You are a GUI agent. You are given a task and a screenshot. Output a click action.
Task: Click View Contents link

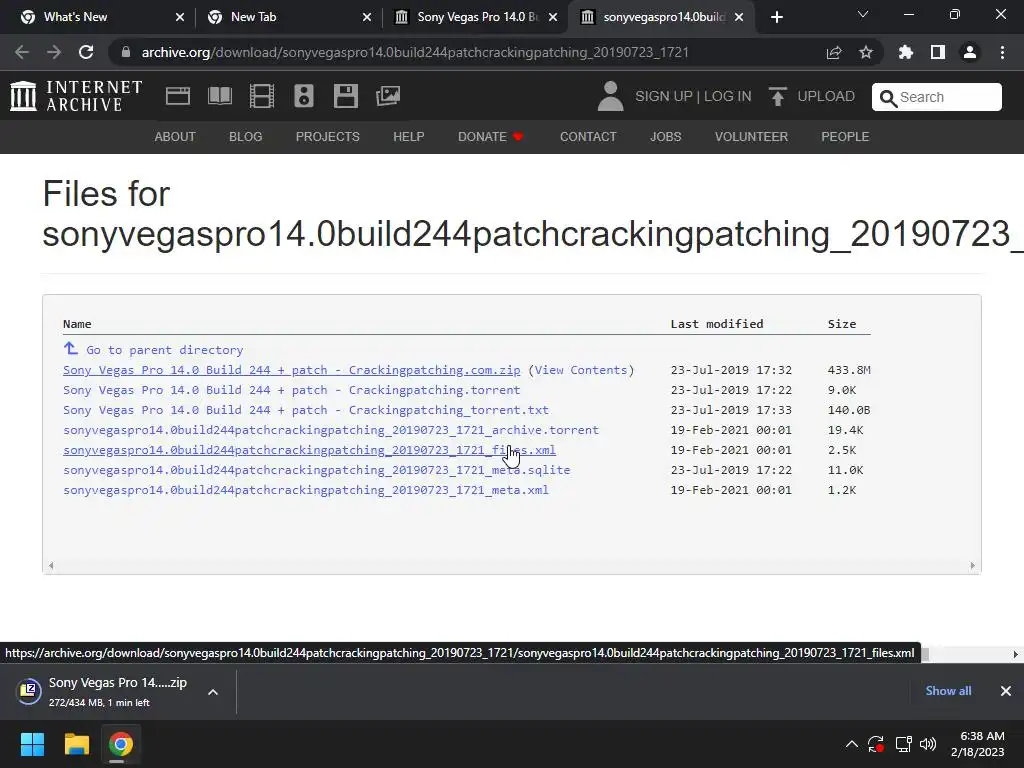(581, 370)
